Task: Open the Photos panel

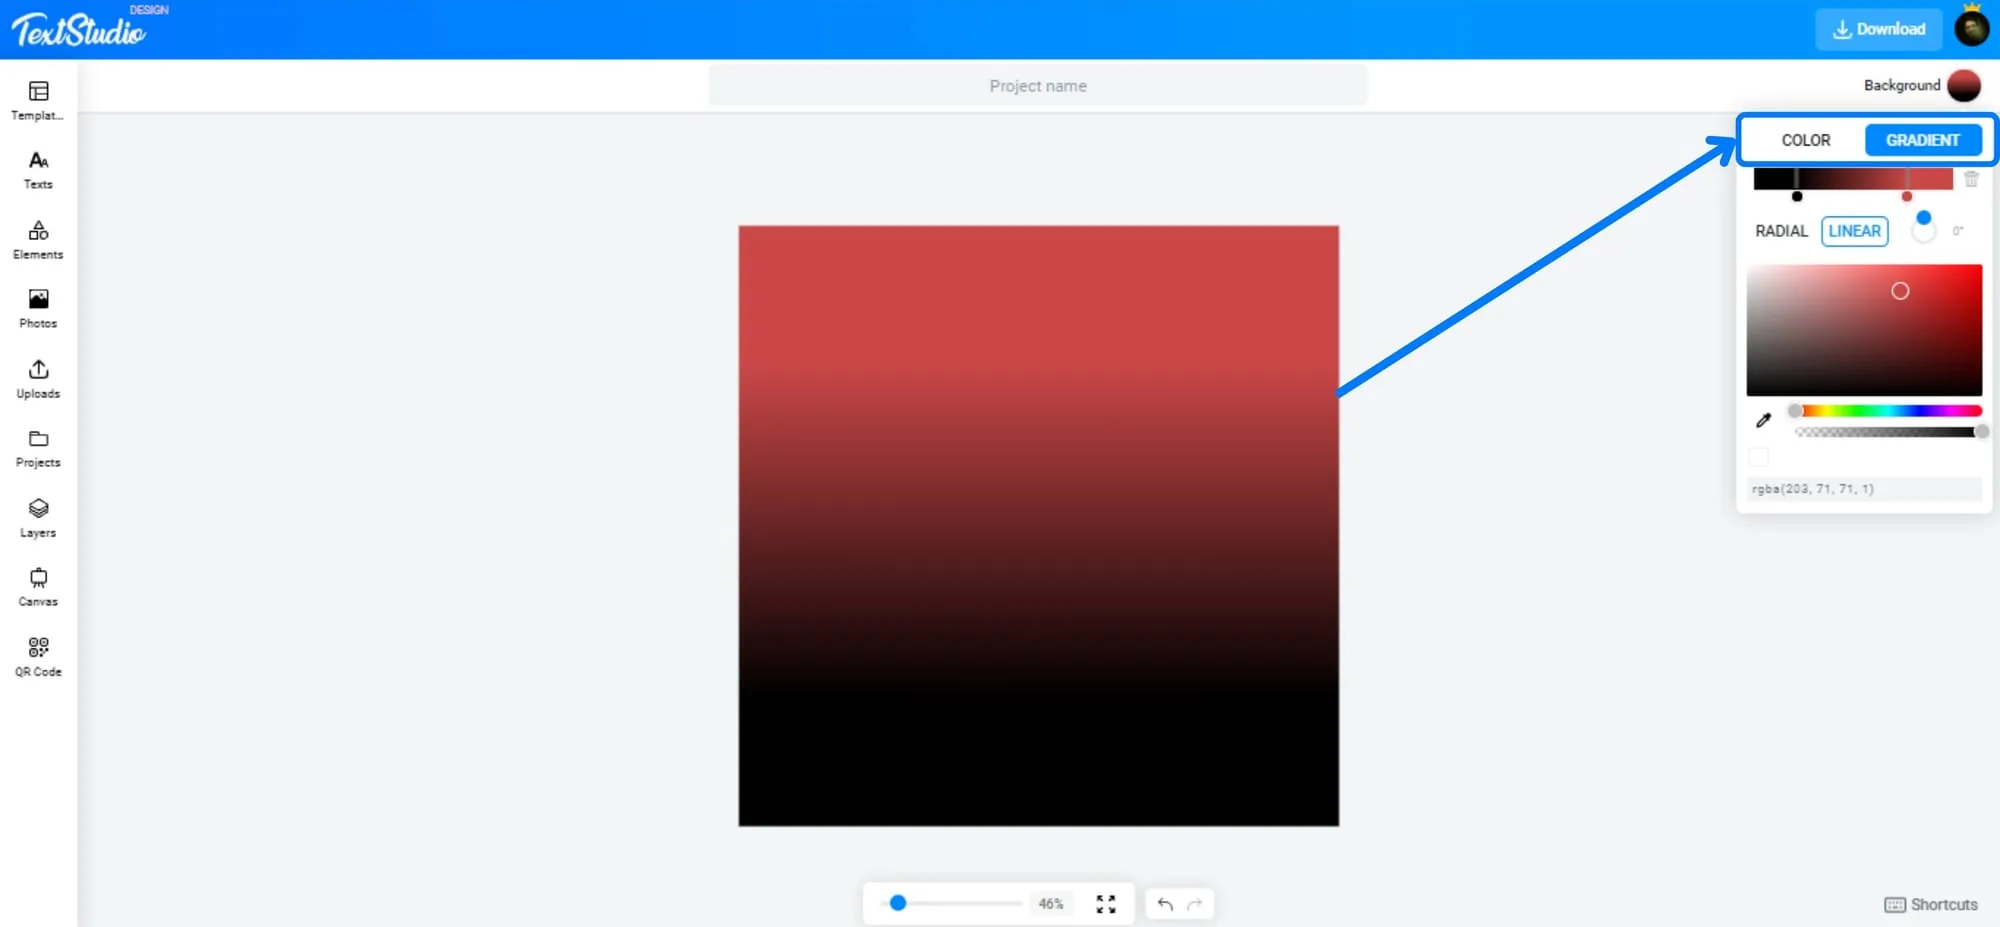Action: 38,309
